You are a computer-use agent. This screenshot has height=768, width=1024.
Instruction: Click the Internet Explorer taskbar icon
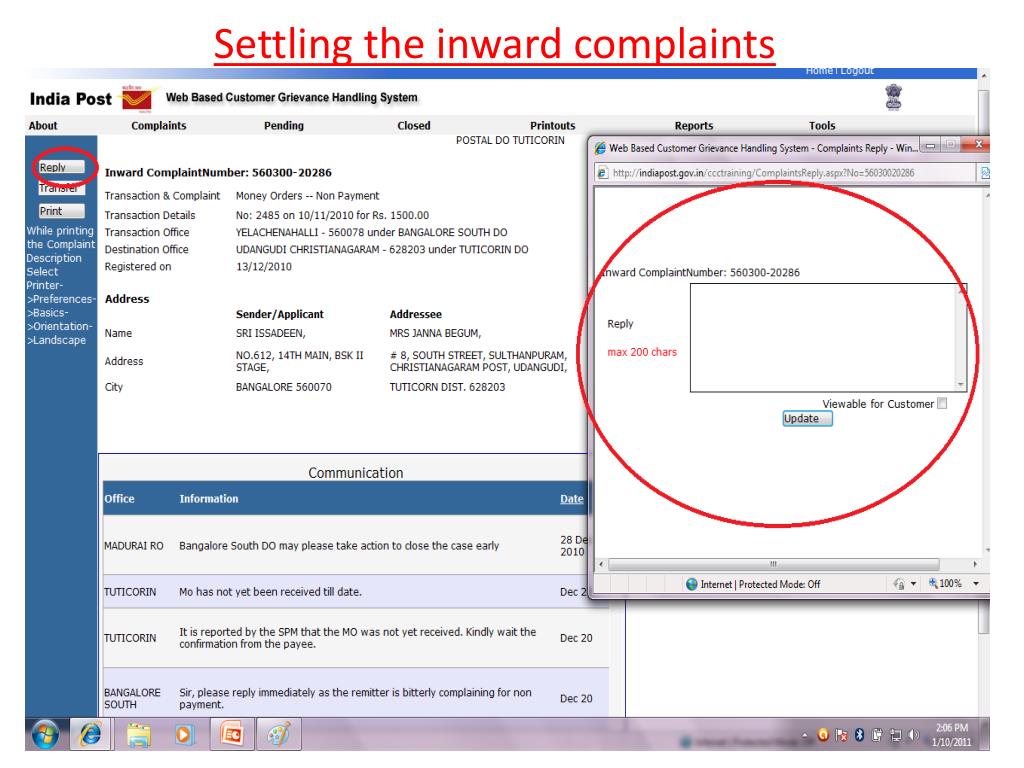(91, 735)
